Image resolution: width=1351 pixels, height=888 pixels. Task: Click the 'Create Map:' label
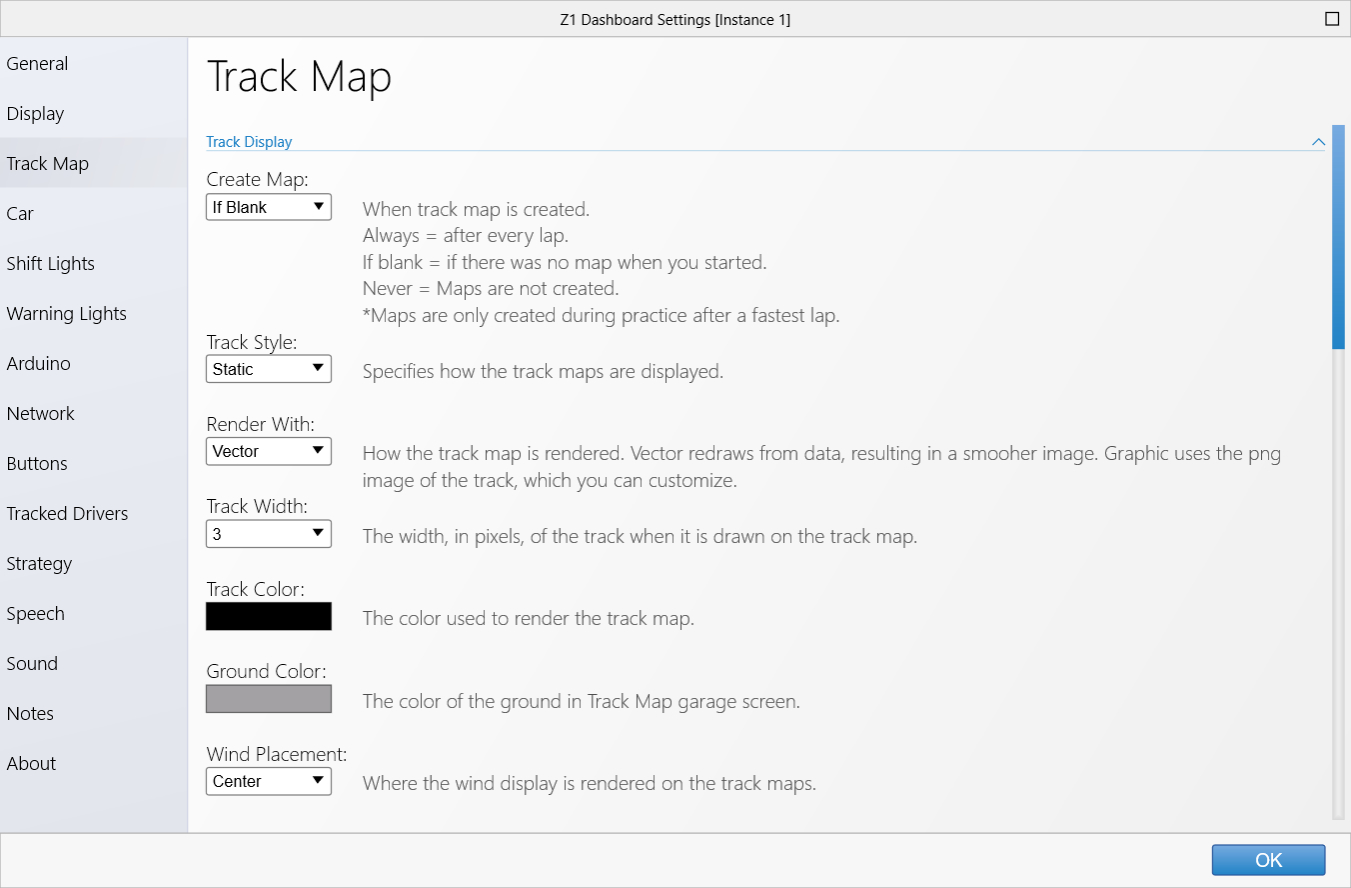coord(257,179)
